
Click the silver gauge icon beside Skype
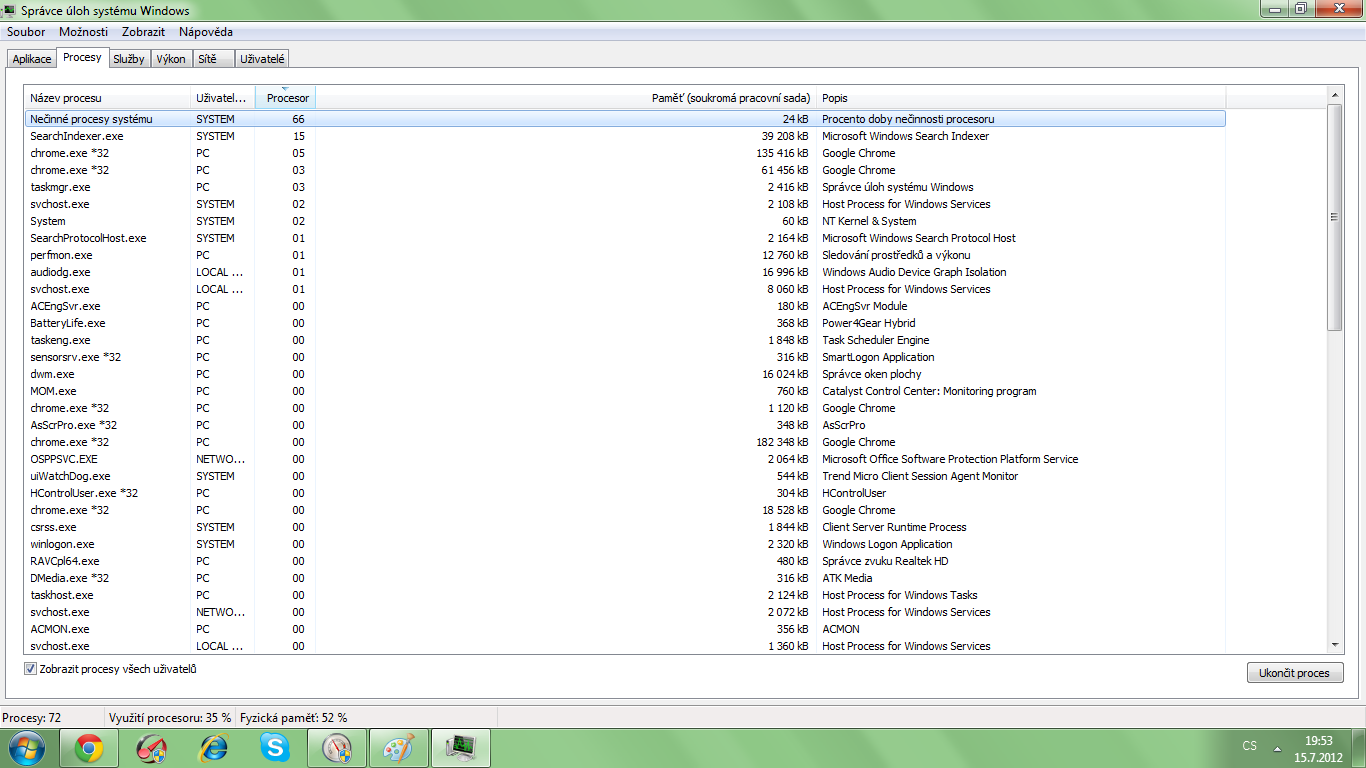tap(336, 747)
